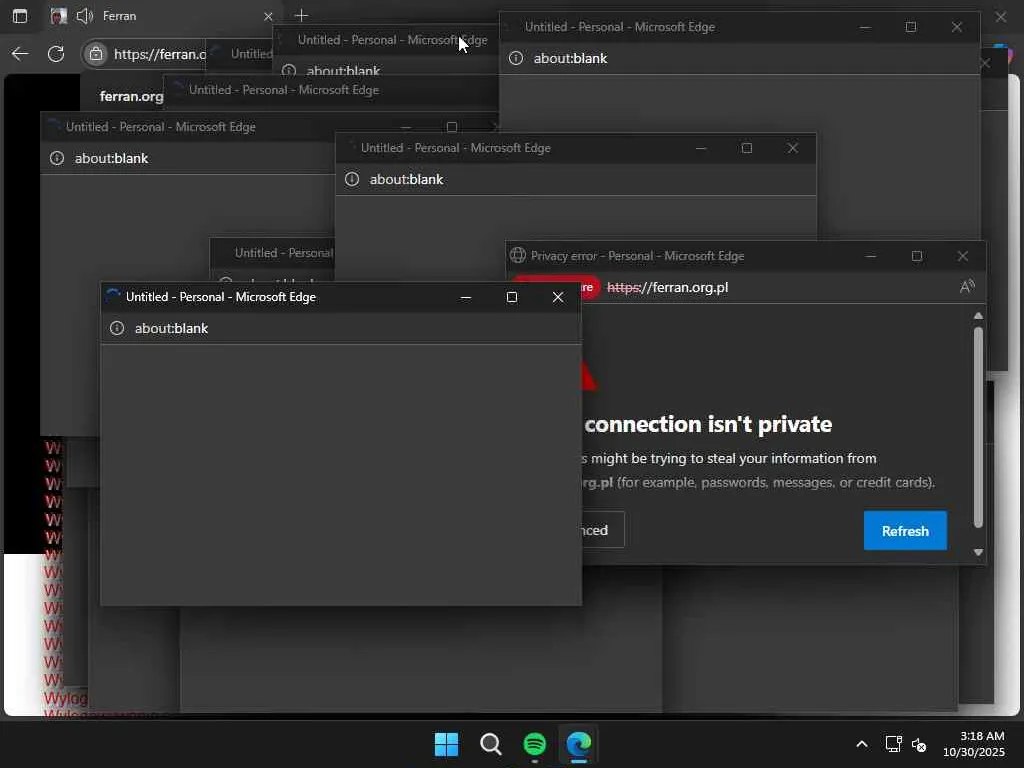Screen dimensions: 1024x768
Task: Click the vertical scrollbar thumb in Privacy error window
Action: click(978, 426)
